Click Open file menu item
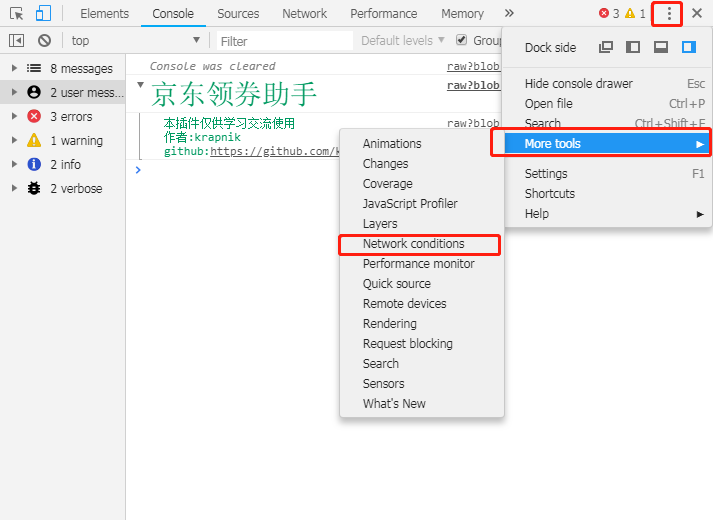 point(607,104)
